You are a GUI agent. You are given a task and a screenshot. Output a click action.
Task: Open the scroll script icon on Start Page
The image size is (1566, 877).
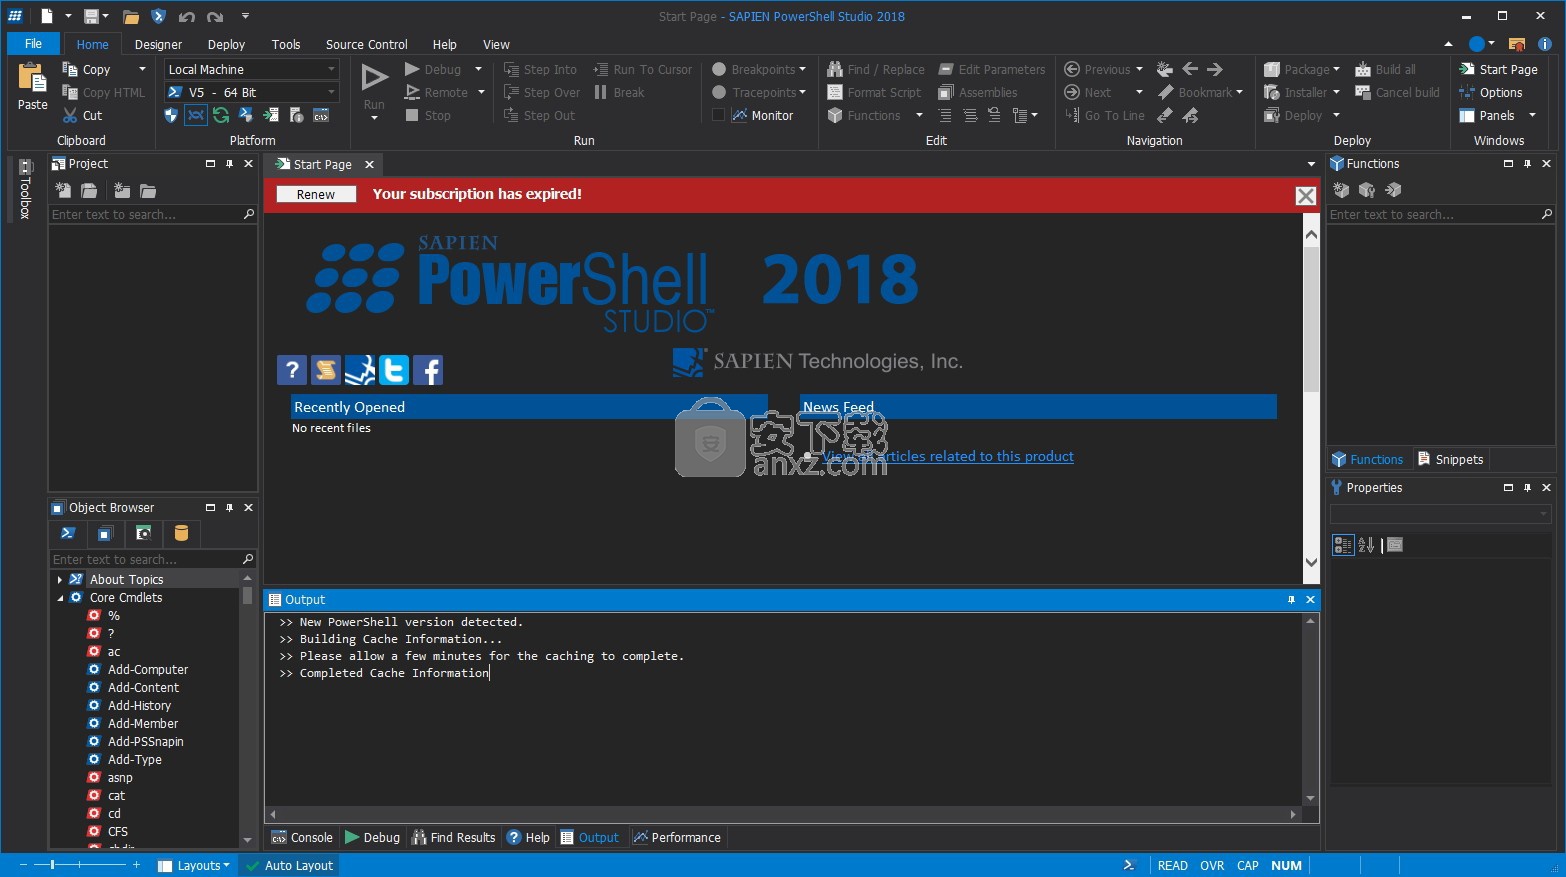(326, 370)
